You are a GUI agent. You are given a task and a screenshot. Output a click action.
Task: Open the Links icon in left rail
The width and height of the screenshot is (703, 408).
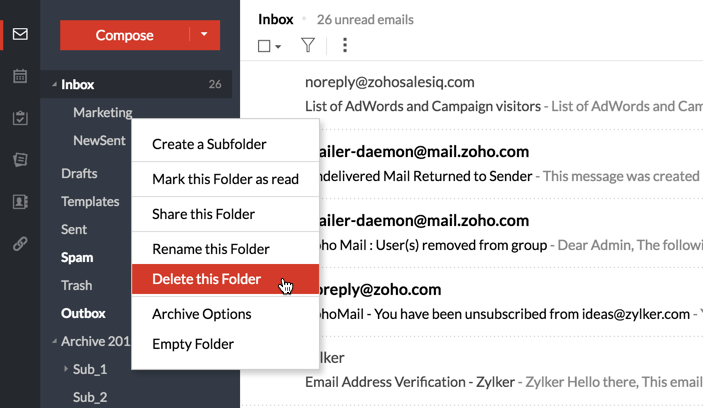(x=20, y=244)
